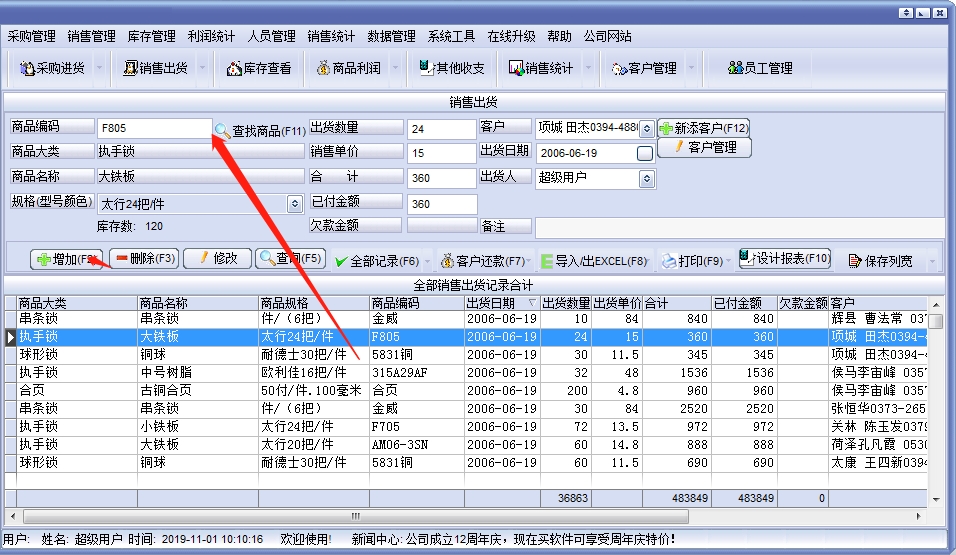The width and height of the screenshot is (956, 555).
Task: Click the 新添客户(F12) button
Action: click(x=703, y=128)
